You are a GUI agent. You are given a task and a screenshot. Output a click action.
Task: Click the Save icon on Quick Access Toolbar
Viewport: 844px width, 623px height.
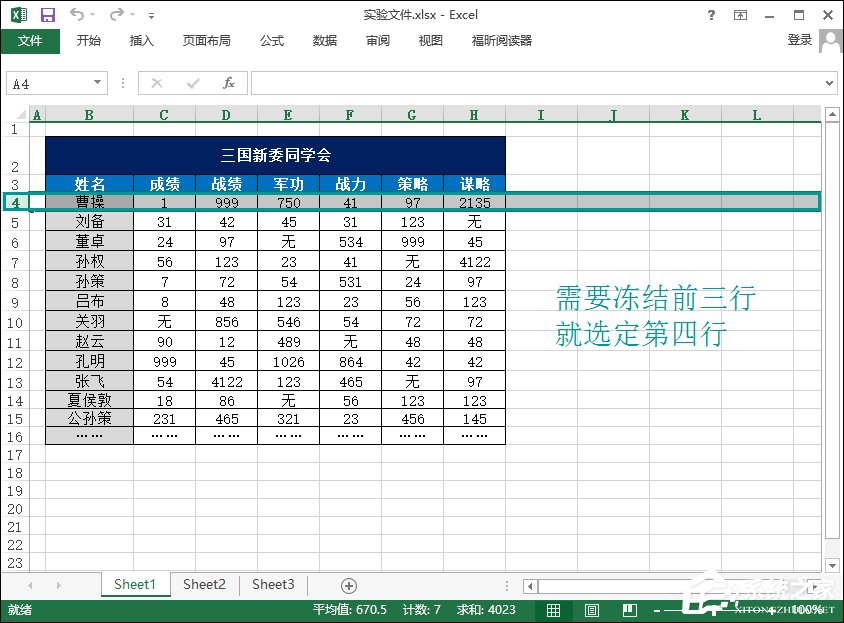(x=46, y=14)
